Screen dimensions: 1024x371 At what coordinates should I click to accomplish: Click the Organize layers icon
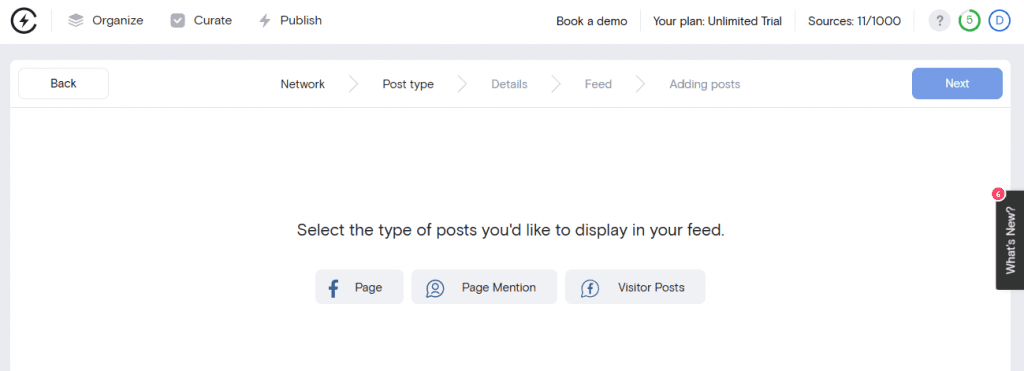point(76,21)
